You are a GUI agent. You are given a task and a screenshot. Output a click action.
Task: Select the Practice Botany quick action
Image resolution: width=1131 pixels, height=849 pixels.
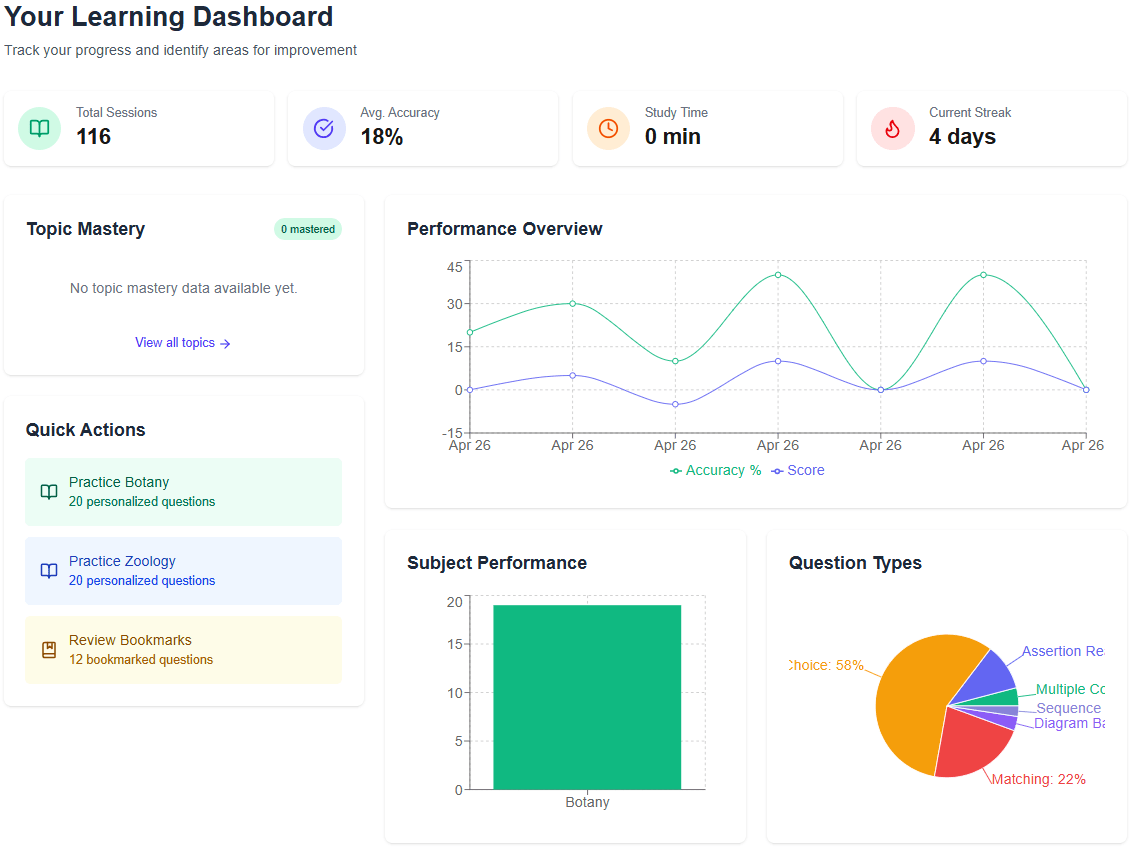183,491
